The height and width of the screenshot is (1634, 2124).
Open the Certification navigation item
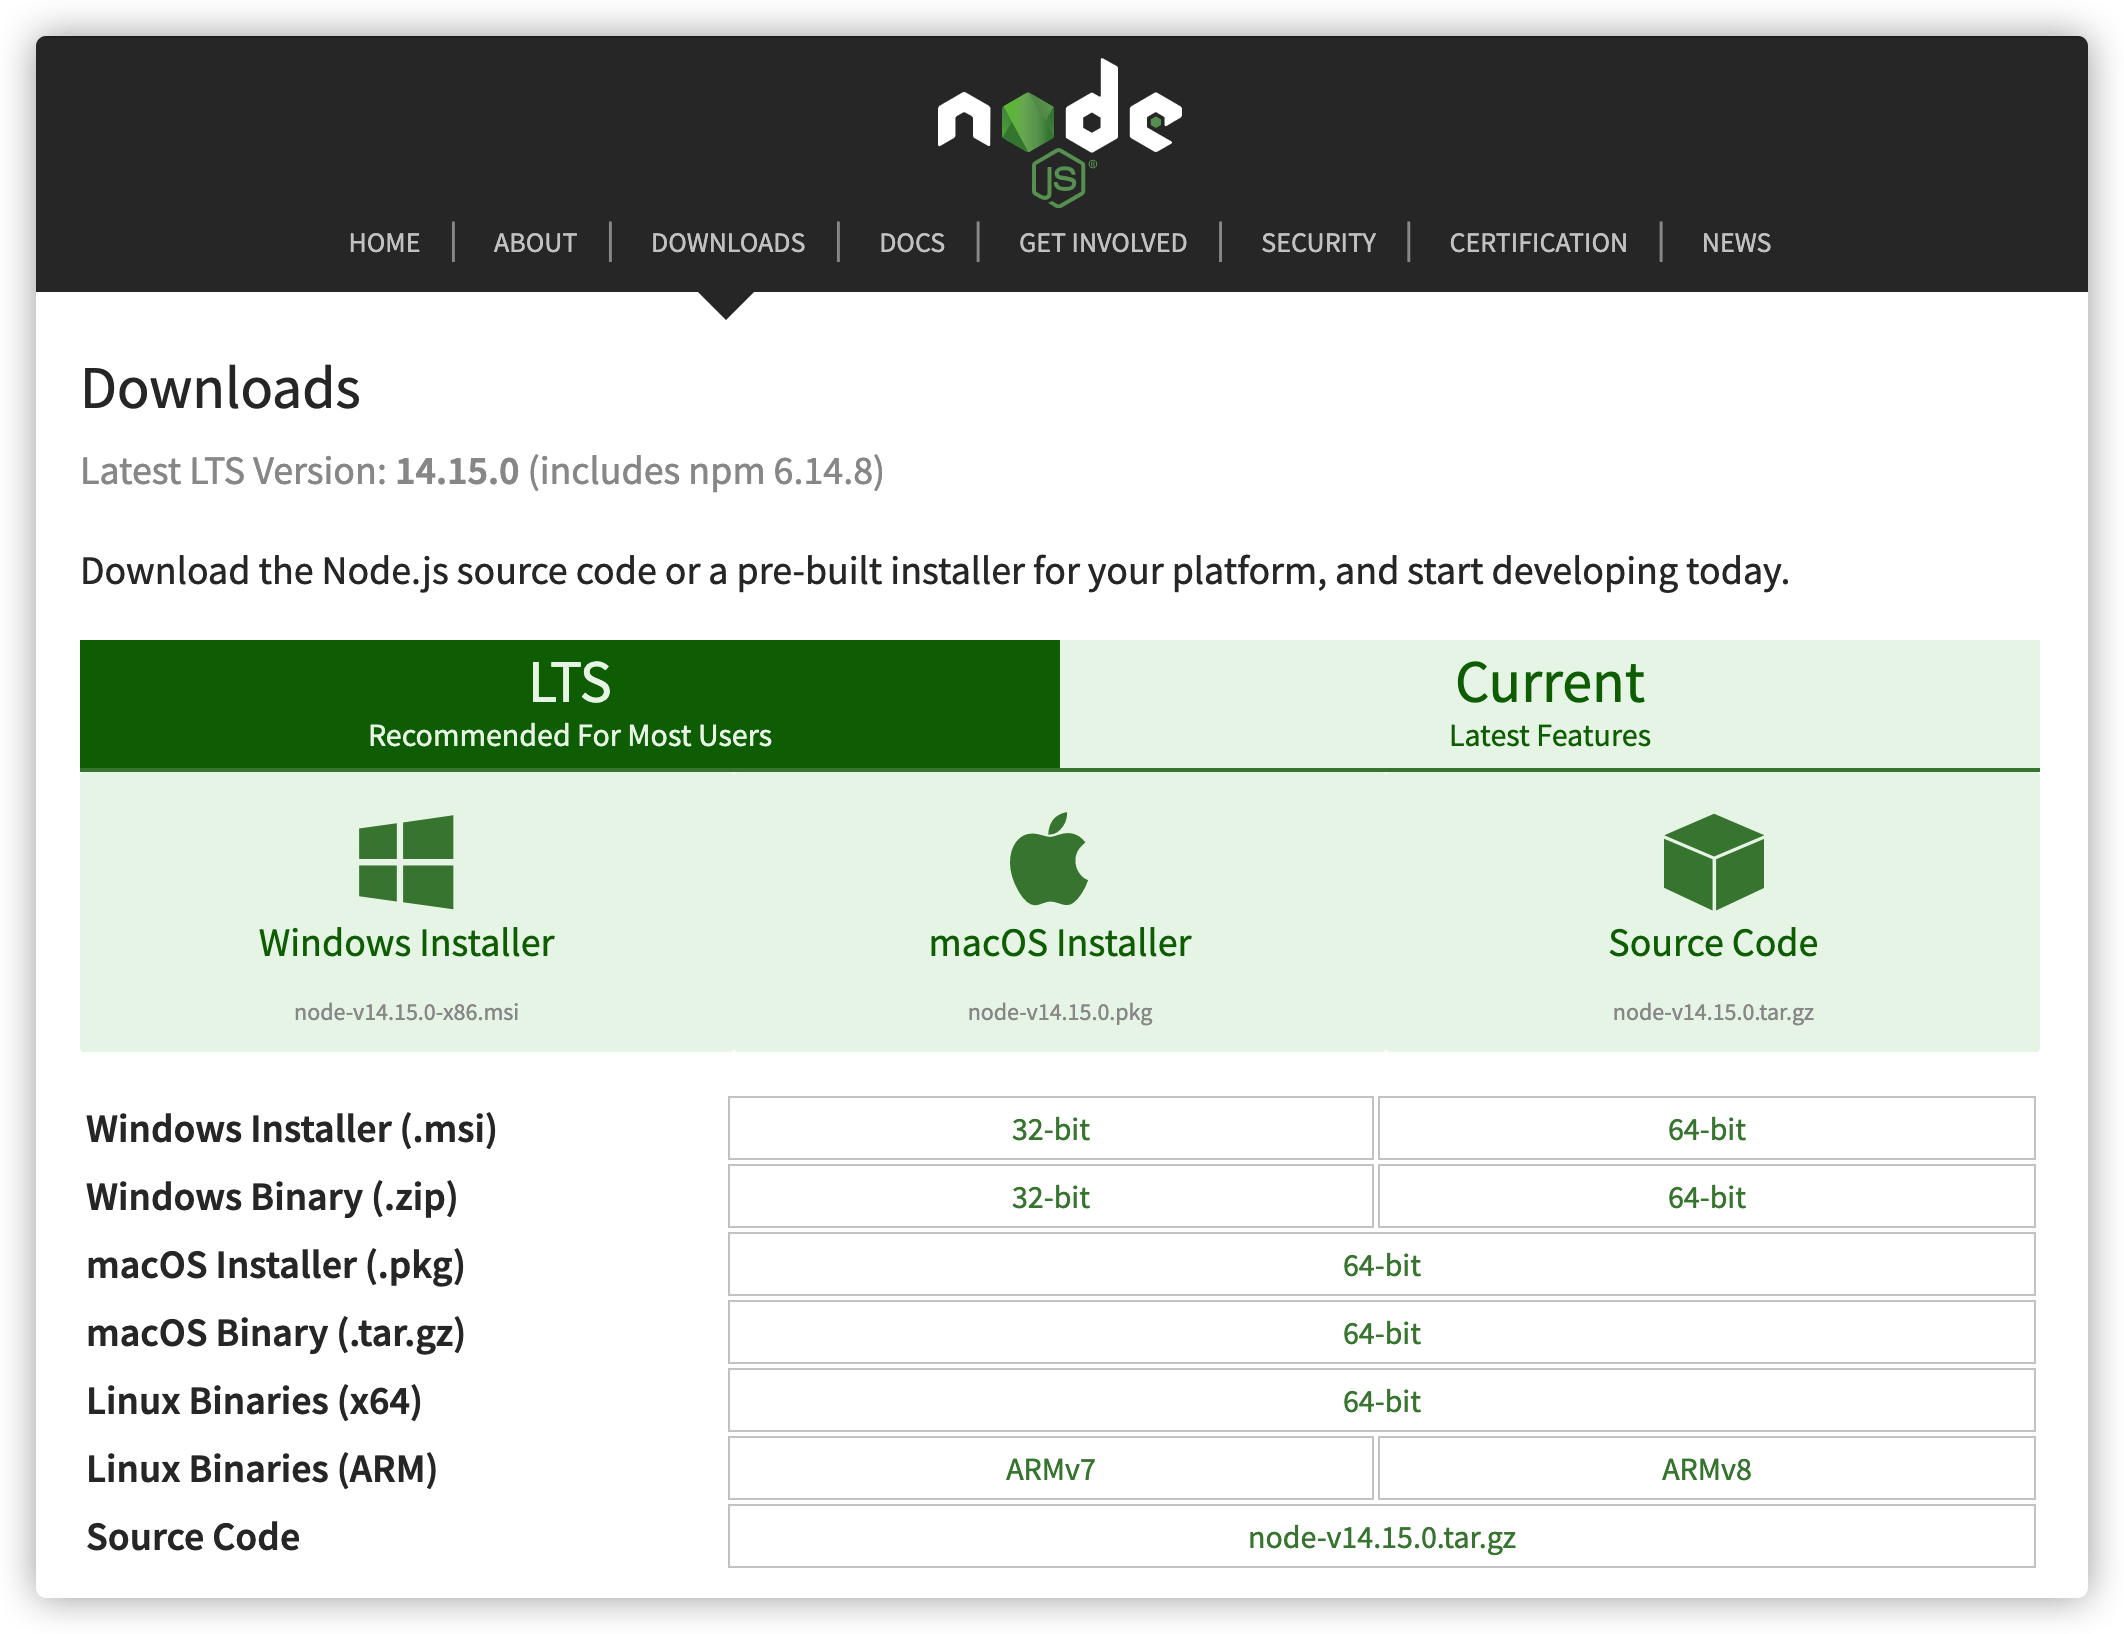tap(1537, 243)
